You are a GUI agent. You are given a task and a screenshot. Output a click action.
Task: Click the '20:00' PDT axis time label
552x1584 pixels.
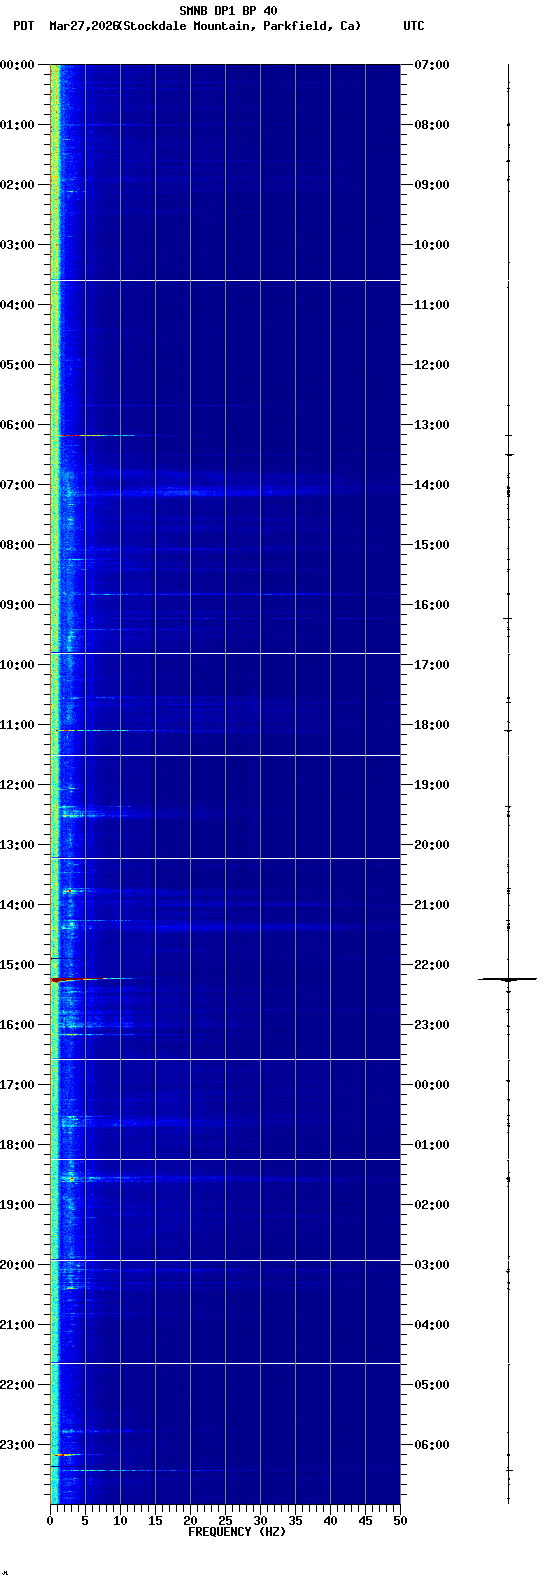(x=18, y=1265)
